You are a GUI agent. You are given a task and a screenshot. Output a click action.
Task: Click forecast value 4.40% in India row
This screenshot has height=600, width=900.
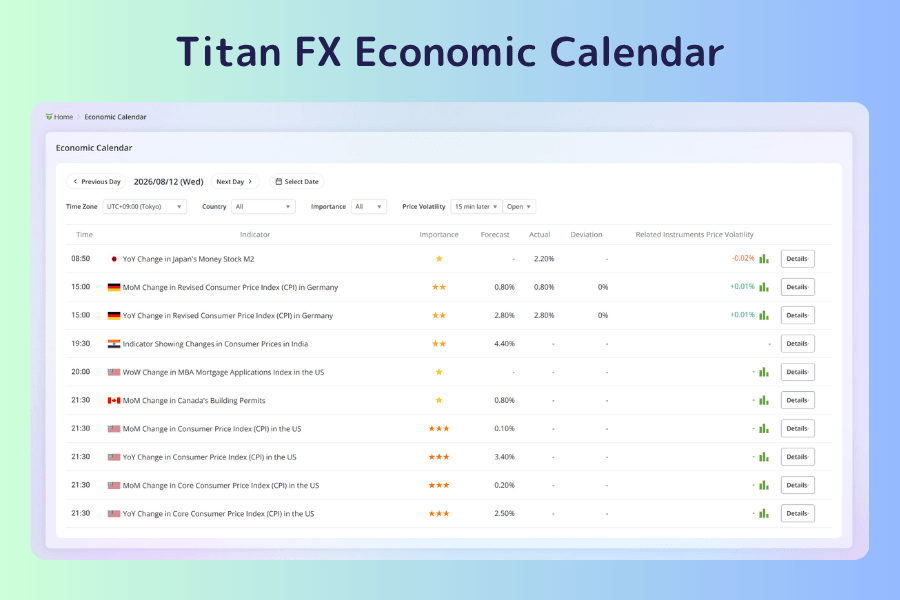pyautogui.click(x=505, y=344)
